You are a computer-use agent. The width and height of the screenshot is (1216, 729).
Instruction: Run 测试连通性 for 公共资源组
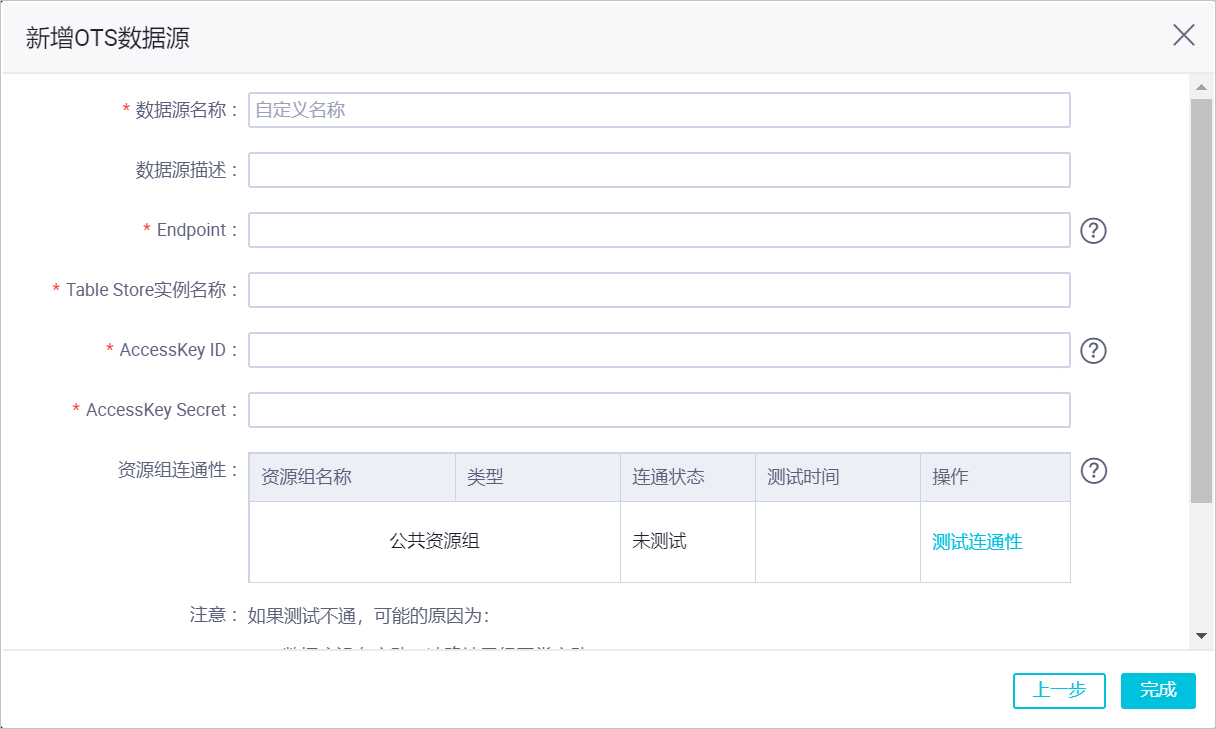pos(977,542)
